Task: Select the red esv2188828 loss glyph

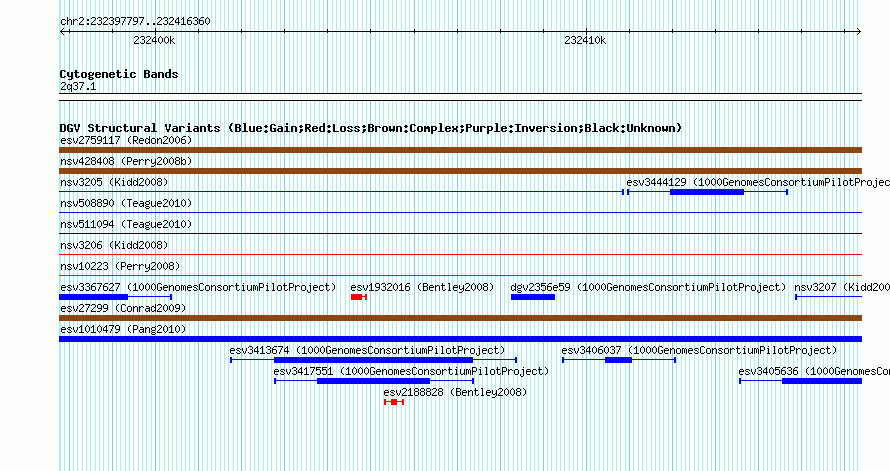Action: (394, 402)
